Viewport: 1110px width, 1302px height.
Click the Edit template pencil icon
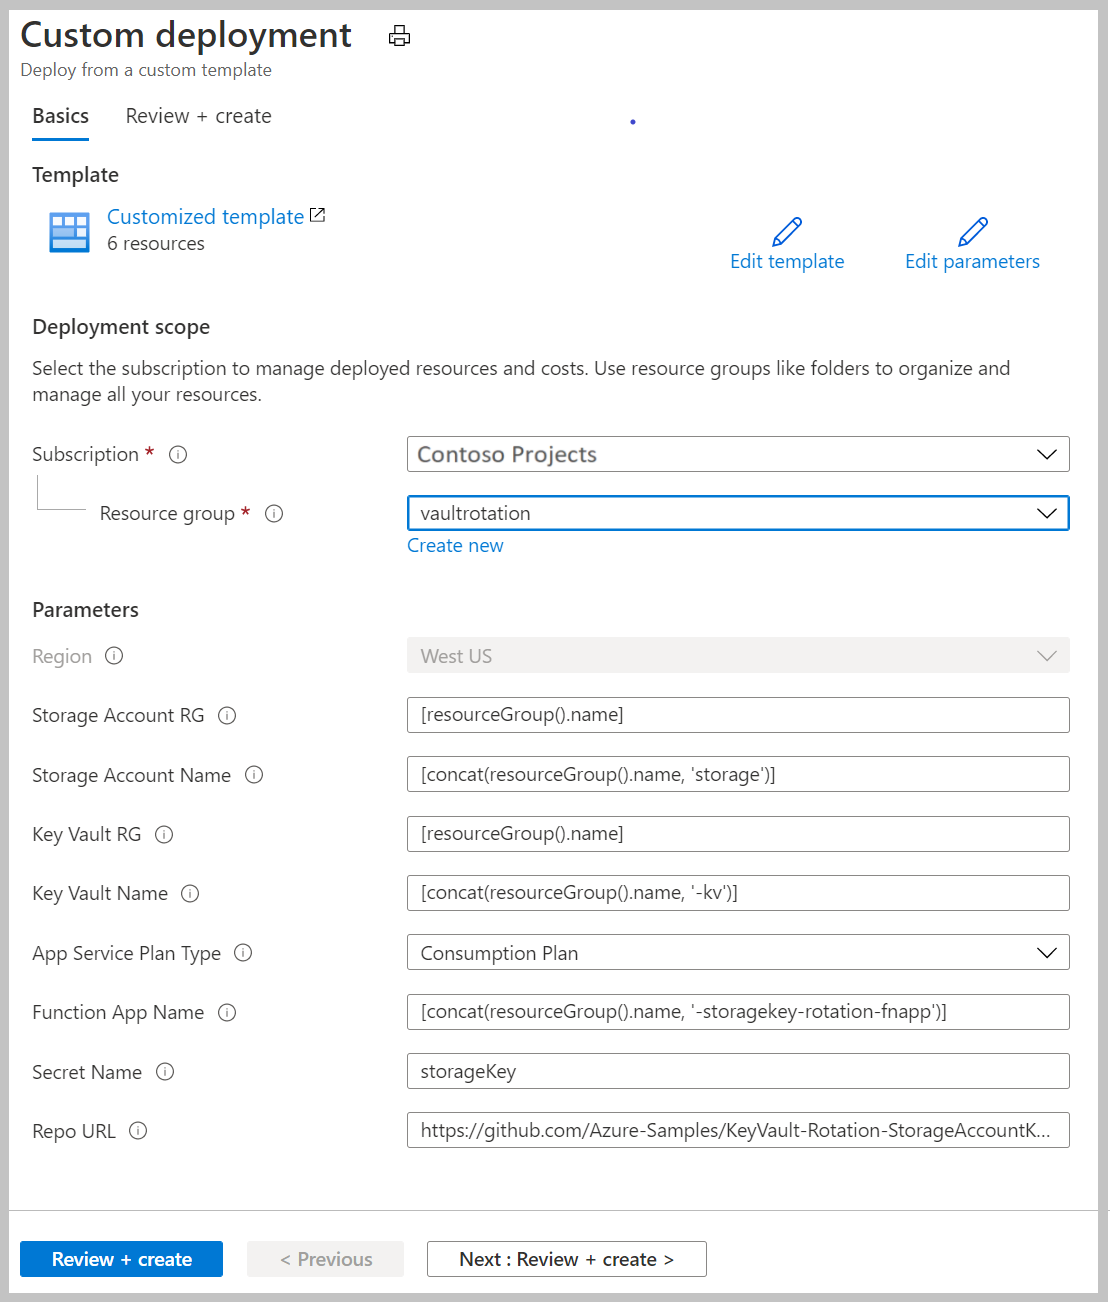pos(787,230)
